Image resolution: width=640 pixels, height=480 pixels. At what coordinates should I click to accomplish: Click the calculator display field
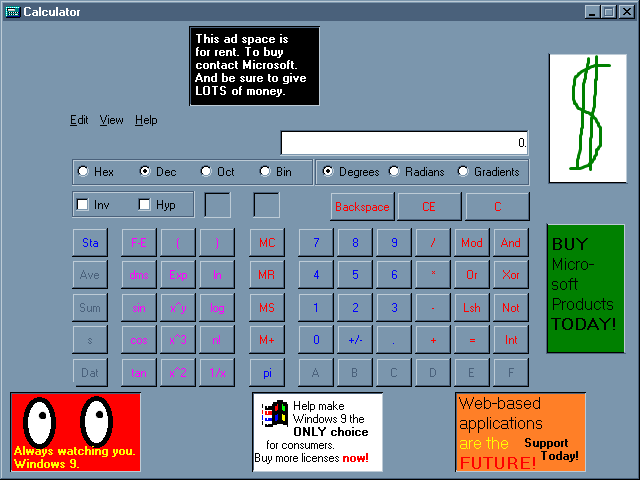404,143
